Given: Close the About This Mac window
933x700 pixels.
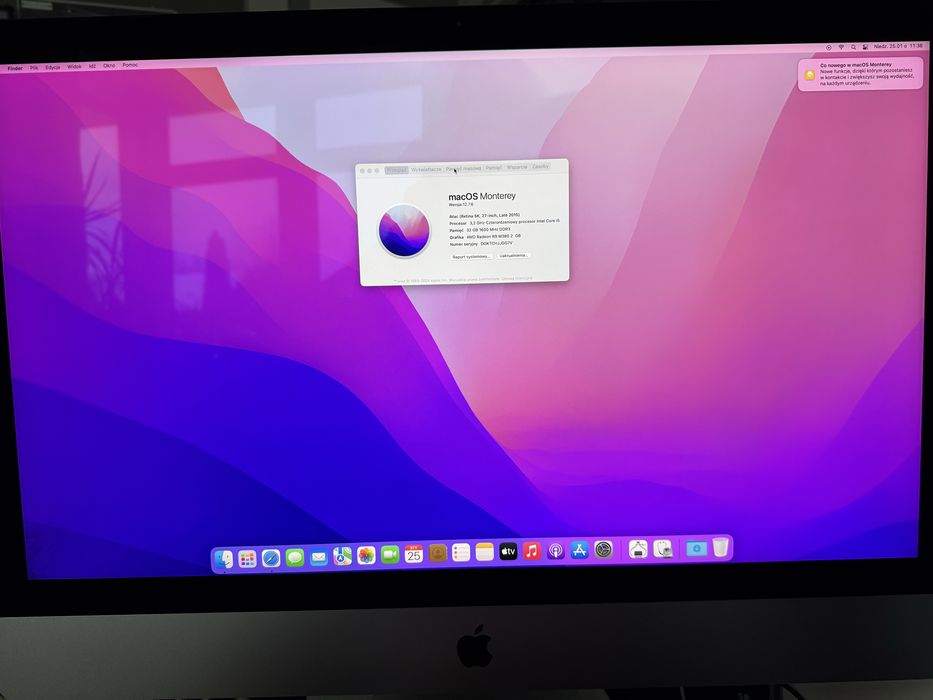Looking at the screenshot, I should point(362,171).
